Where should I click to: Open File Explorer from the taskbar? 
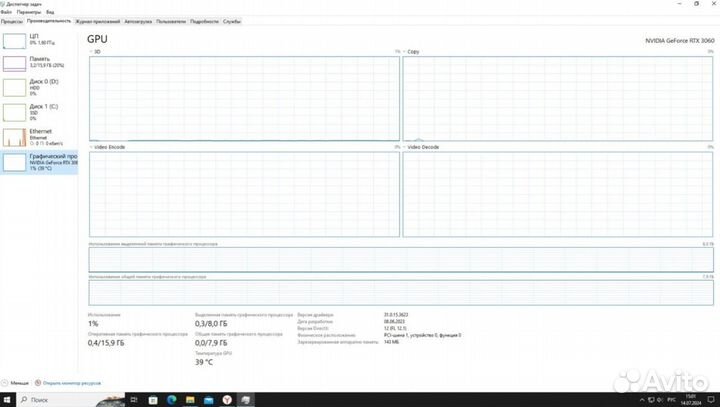(x=190, y=400)
